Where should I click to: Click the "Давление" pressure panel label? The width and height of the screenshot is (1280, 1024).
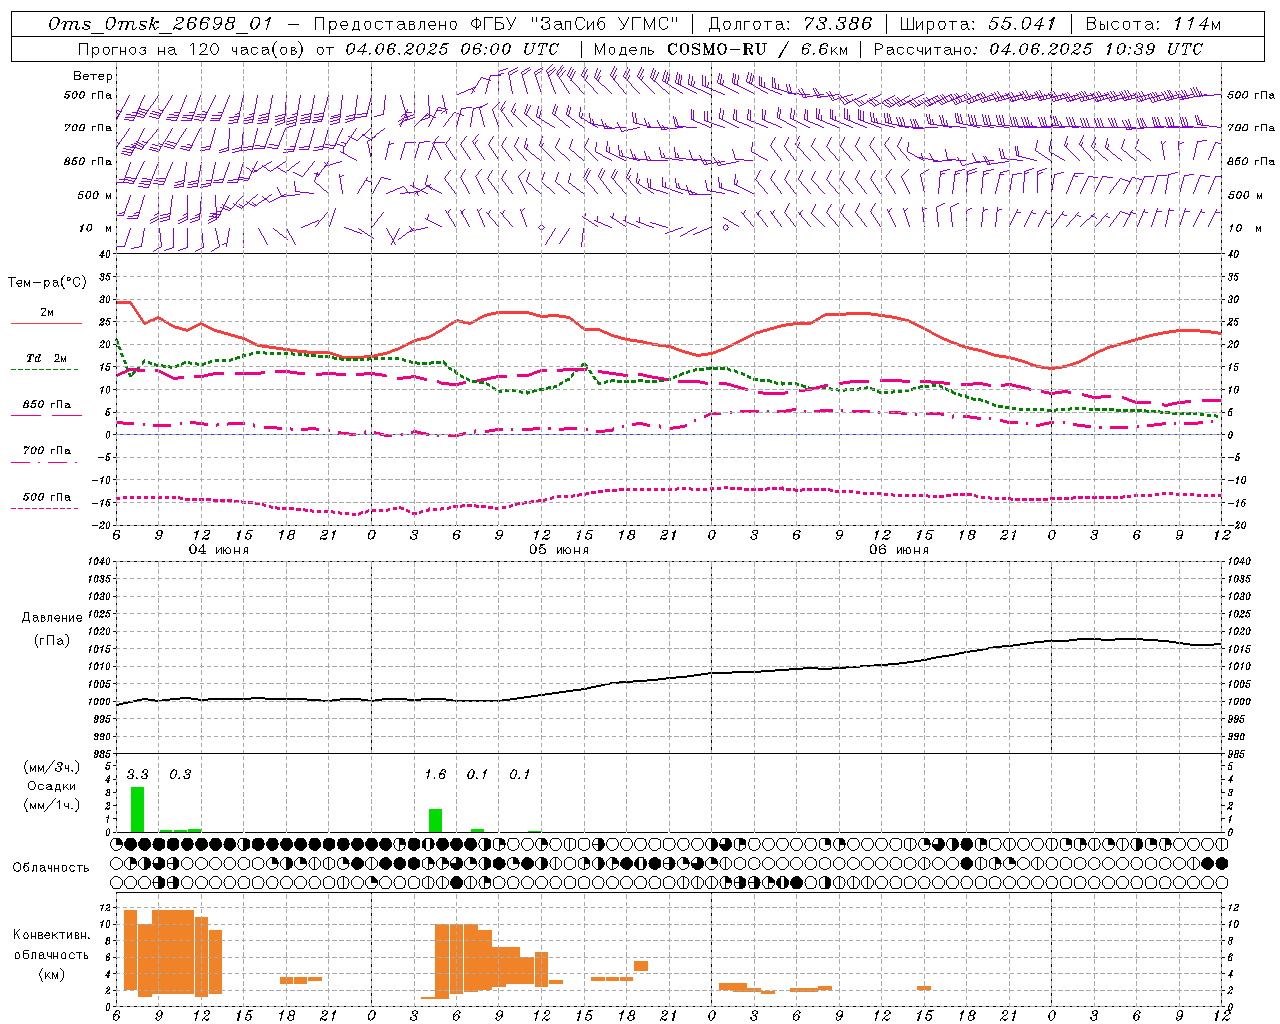52,618
